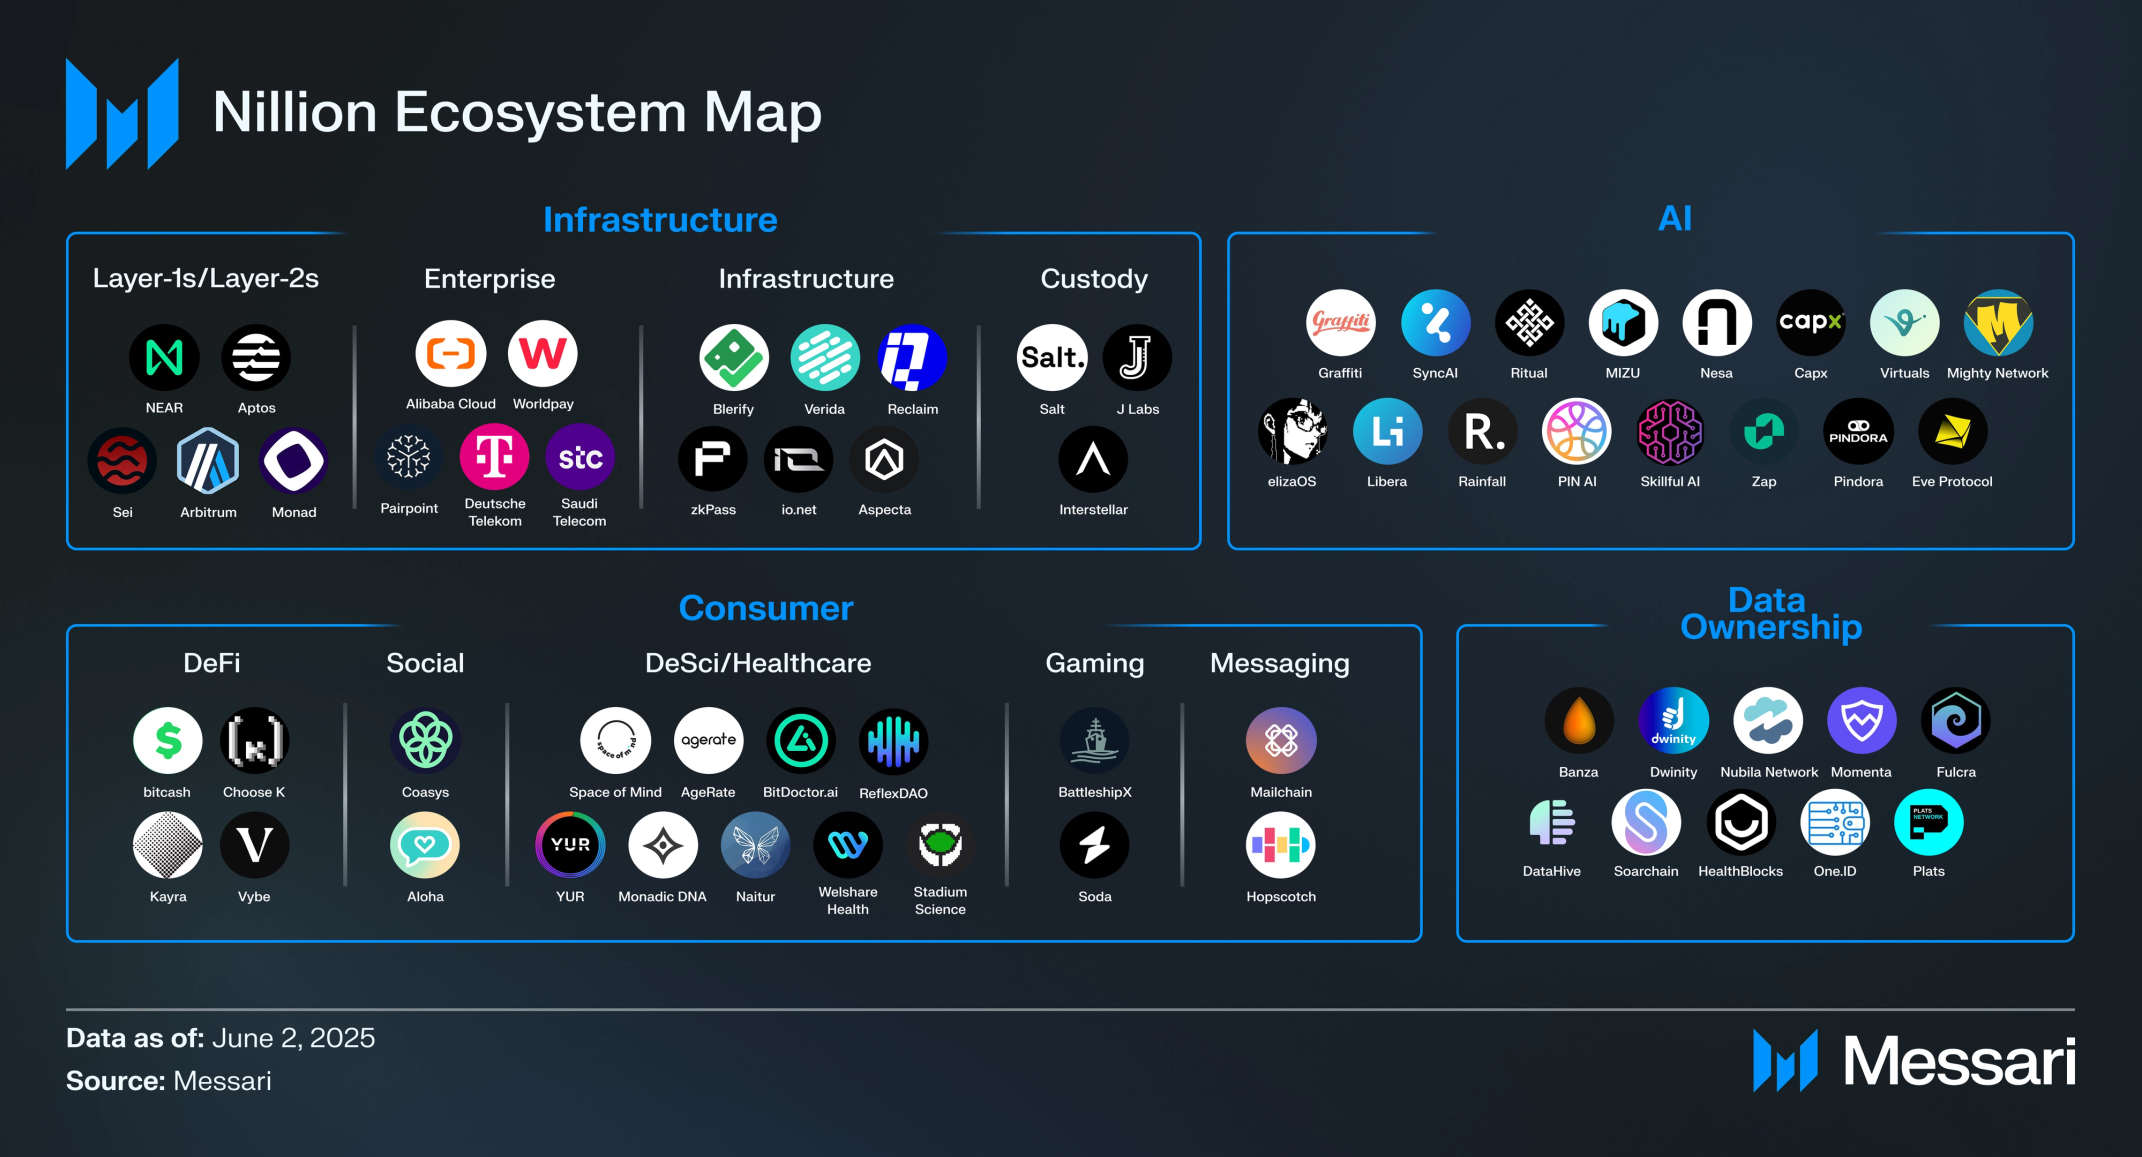Open the Aspecta logo
Screen dimensions: 2142x1157
click(884, 459)
